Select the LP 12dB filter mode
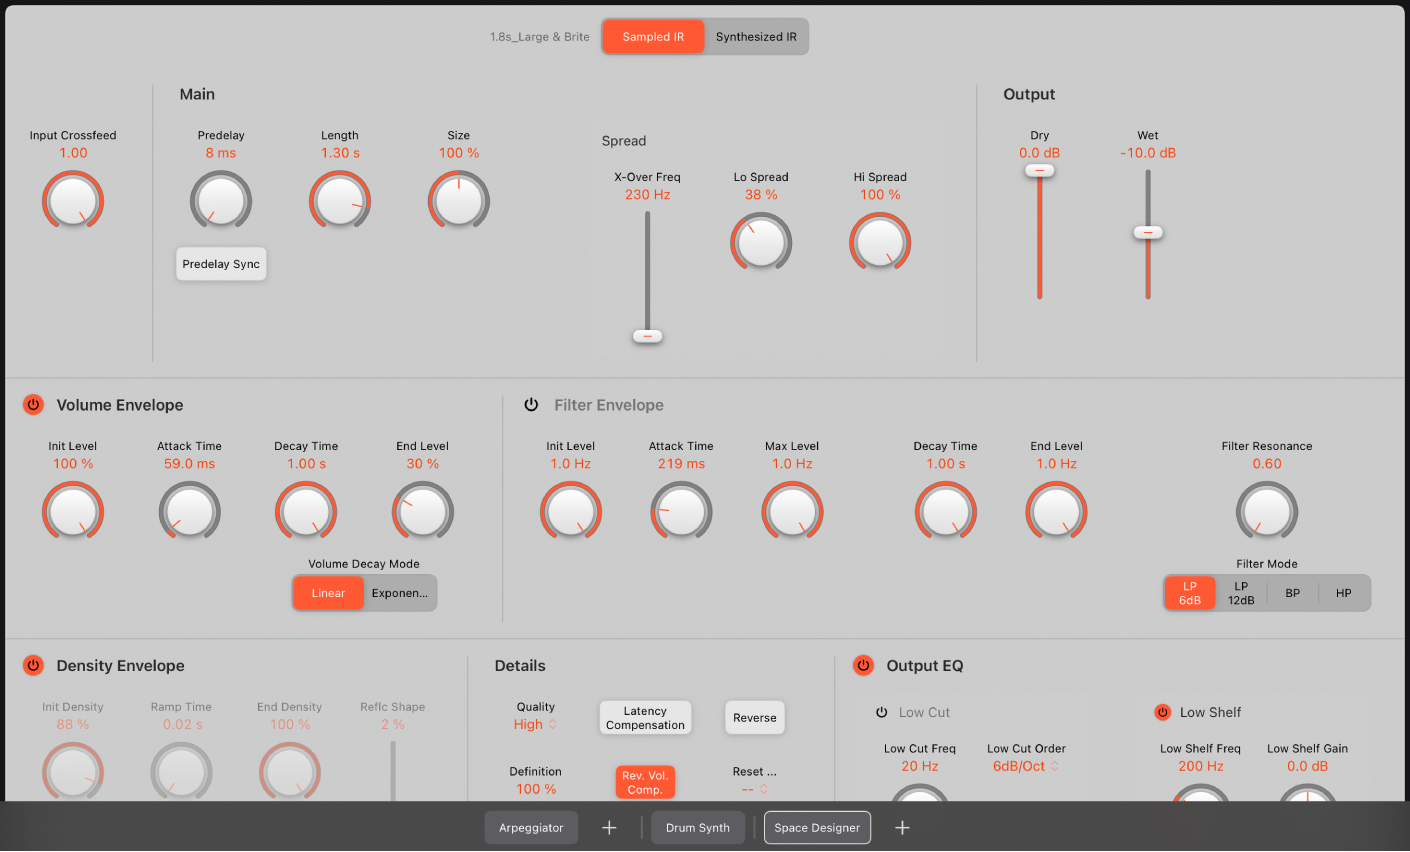The height and width of the screenshot is (852, 1410). [1240, 593]
